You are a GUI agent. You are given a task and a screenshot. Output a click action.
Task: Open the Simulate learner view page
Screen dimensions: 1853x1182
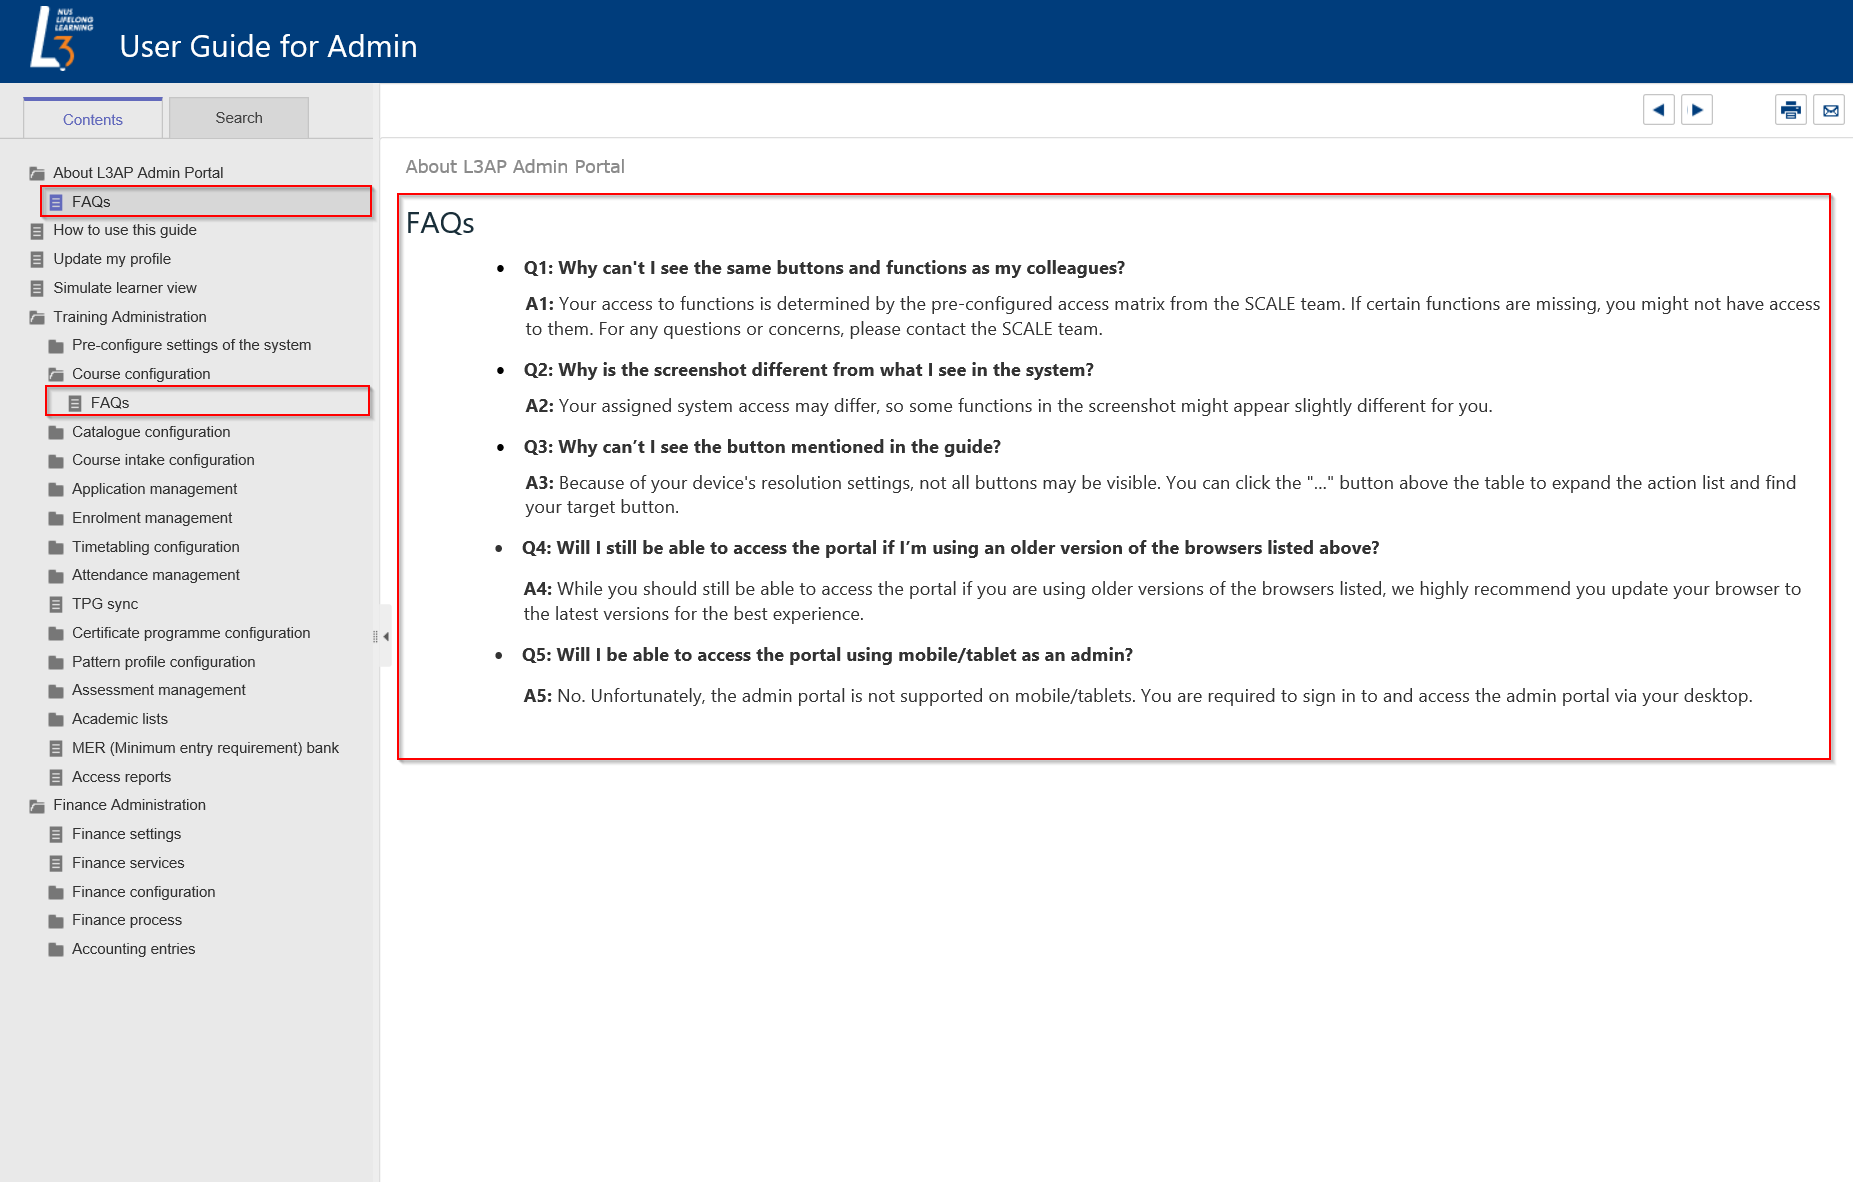tap(123, 287)
